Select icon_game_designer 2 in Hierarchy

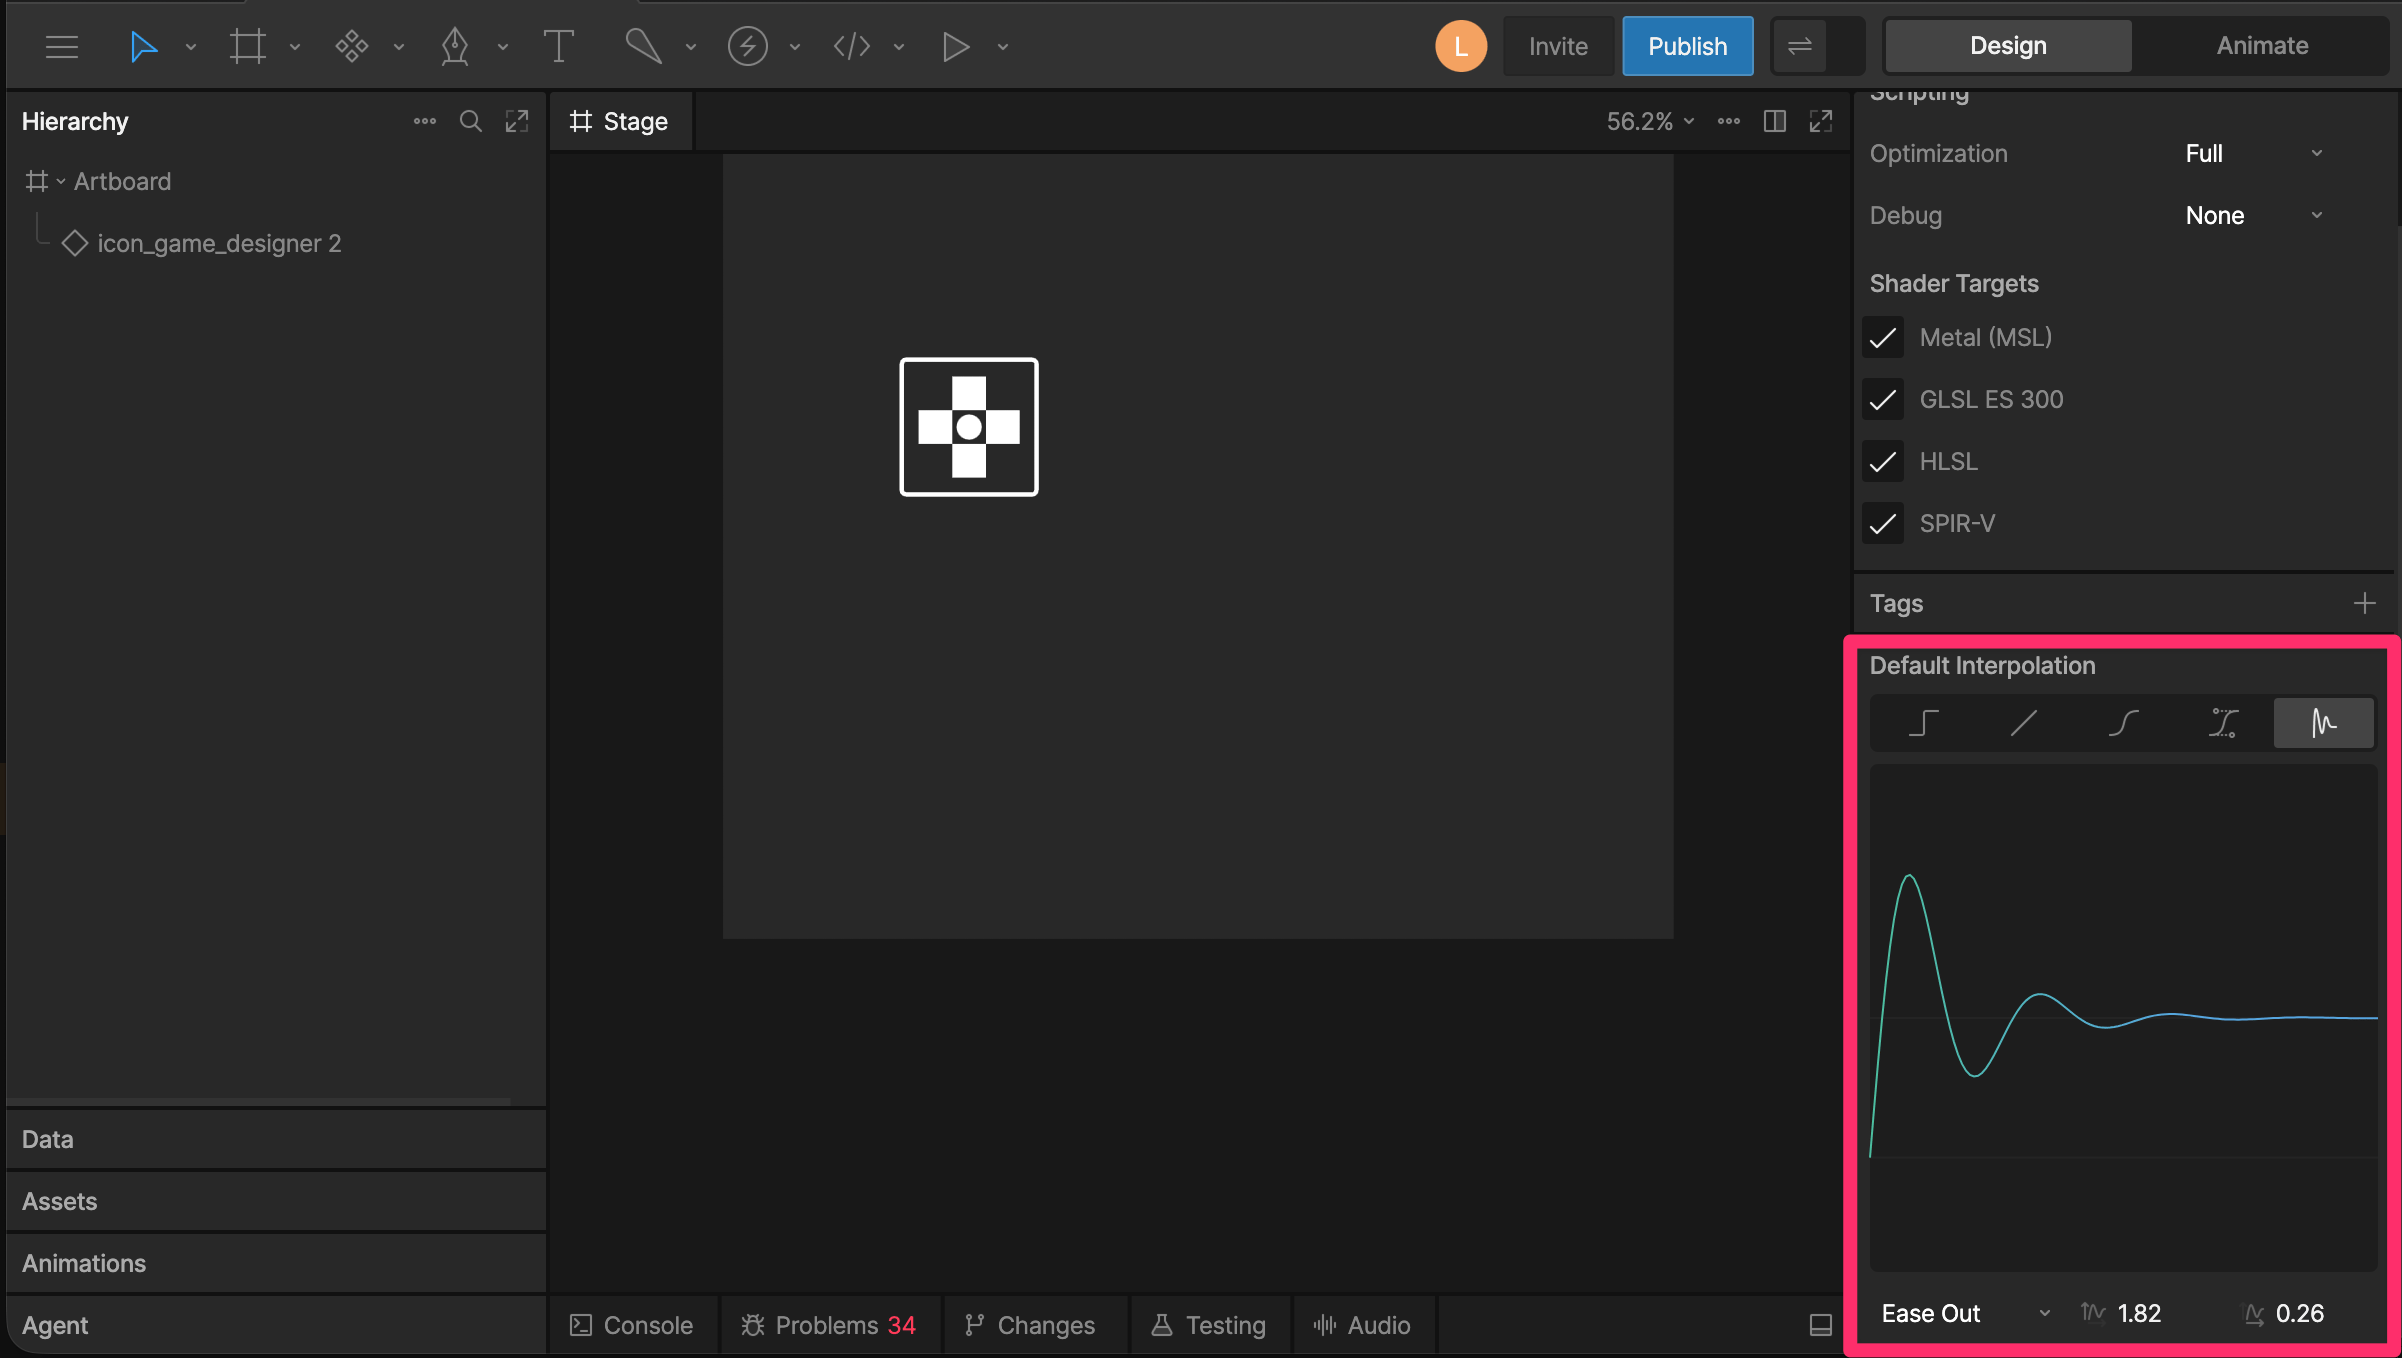pos(219,243)
